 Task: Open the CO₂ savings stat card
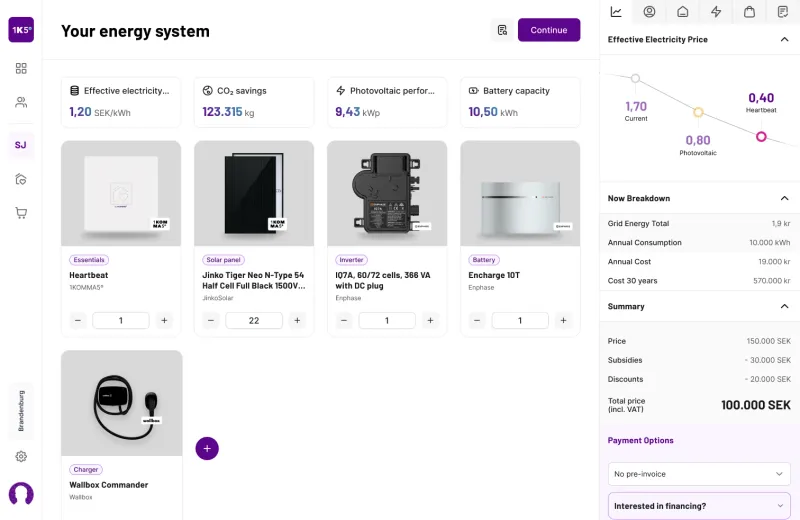coord(254,102)
